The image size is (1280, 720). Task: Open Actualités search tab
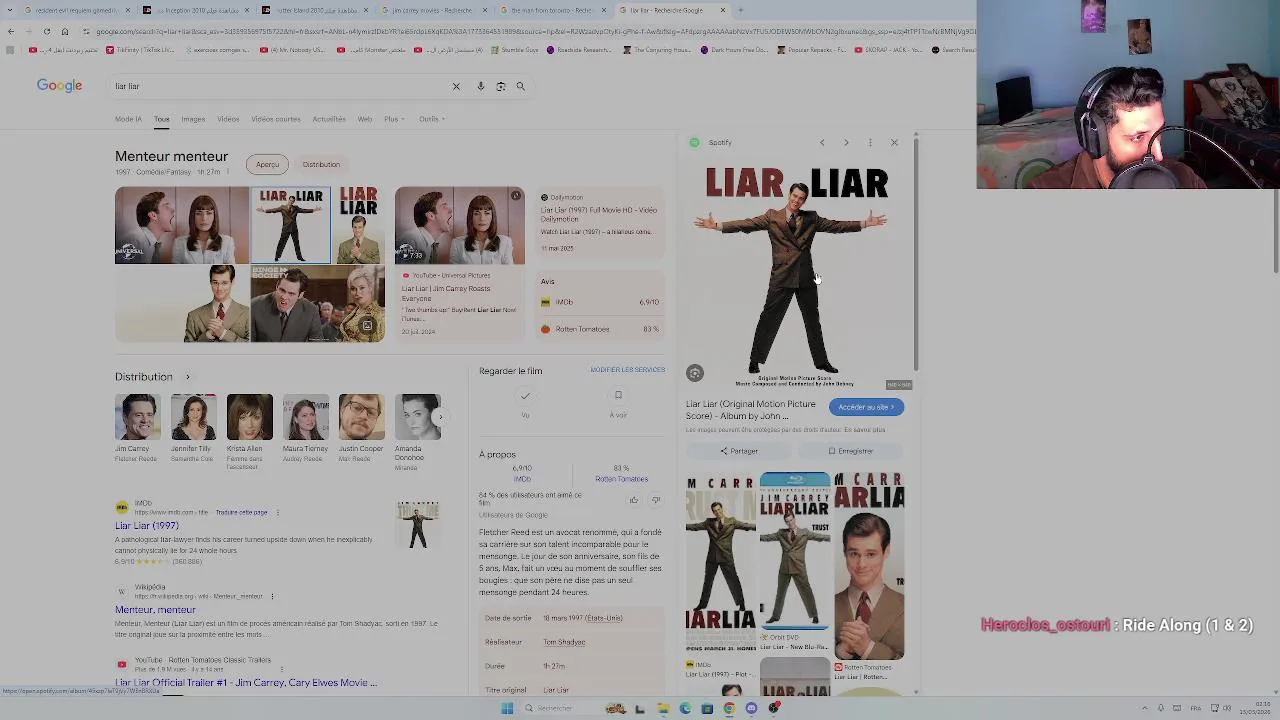point(329,119)
